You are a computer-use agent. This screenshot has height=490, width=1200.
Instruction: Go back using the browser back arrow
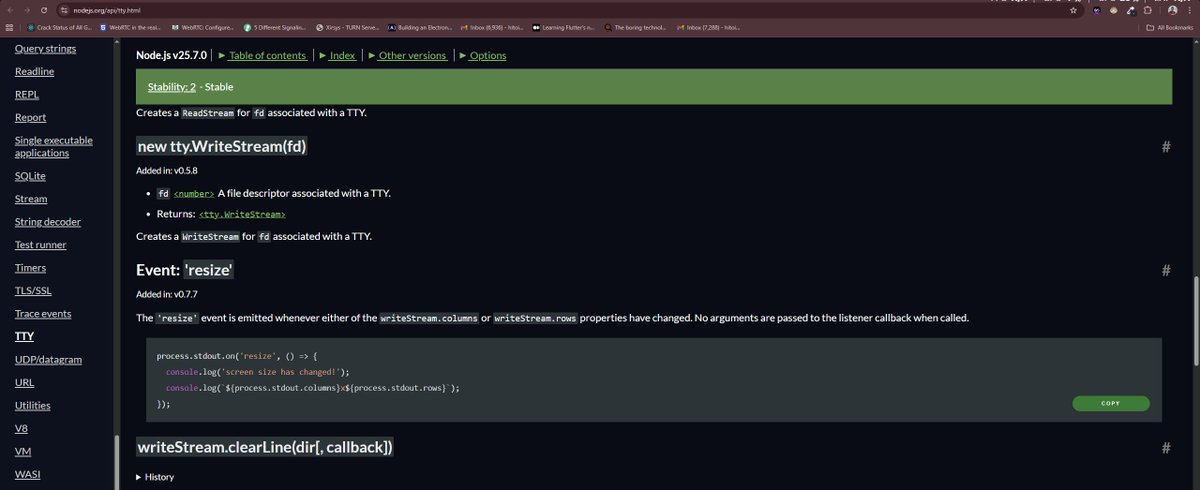click(11, 9)
